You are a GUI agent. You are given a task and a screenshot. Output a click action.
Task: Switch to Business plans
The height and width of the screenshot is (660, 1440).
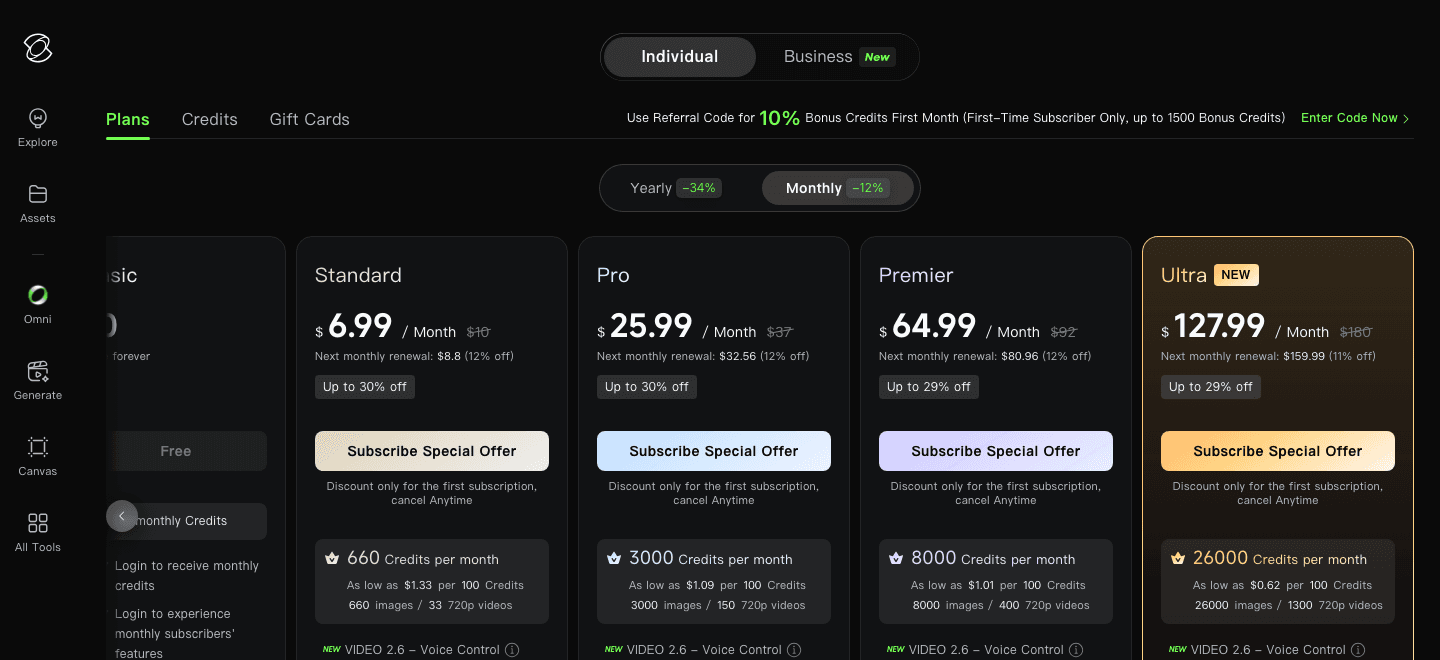click(838, 57)
